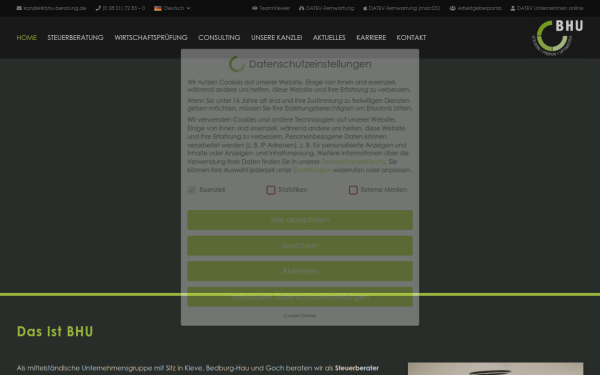Open the UNSERE KANZLEI menu
This screenshot has height=375, width=600.
[276, 38]
